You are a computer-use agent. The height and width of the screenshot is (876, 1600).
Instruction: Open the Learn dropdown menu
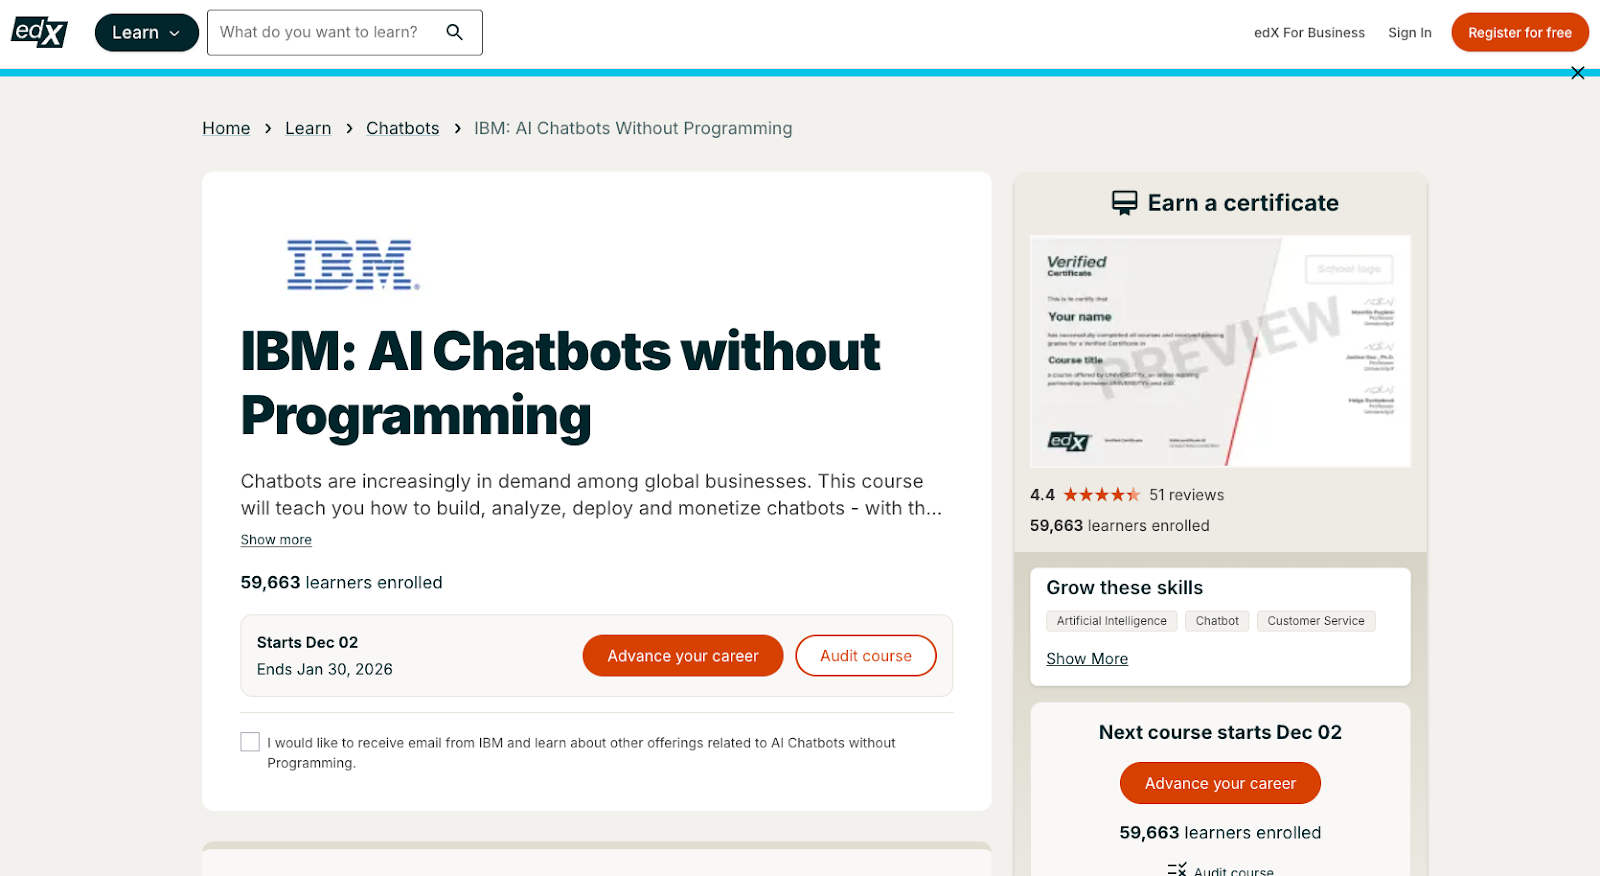(146, 32)
